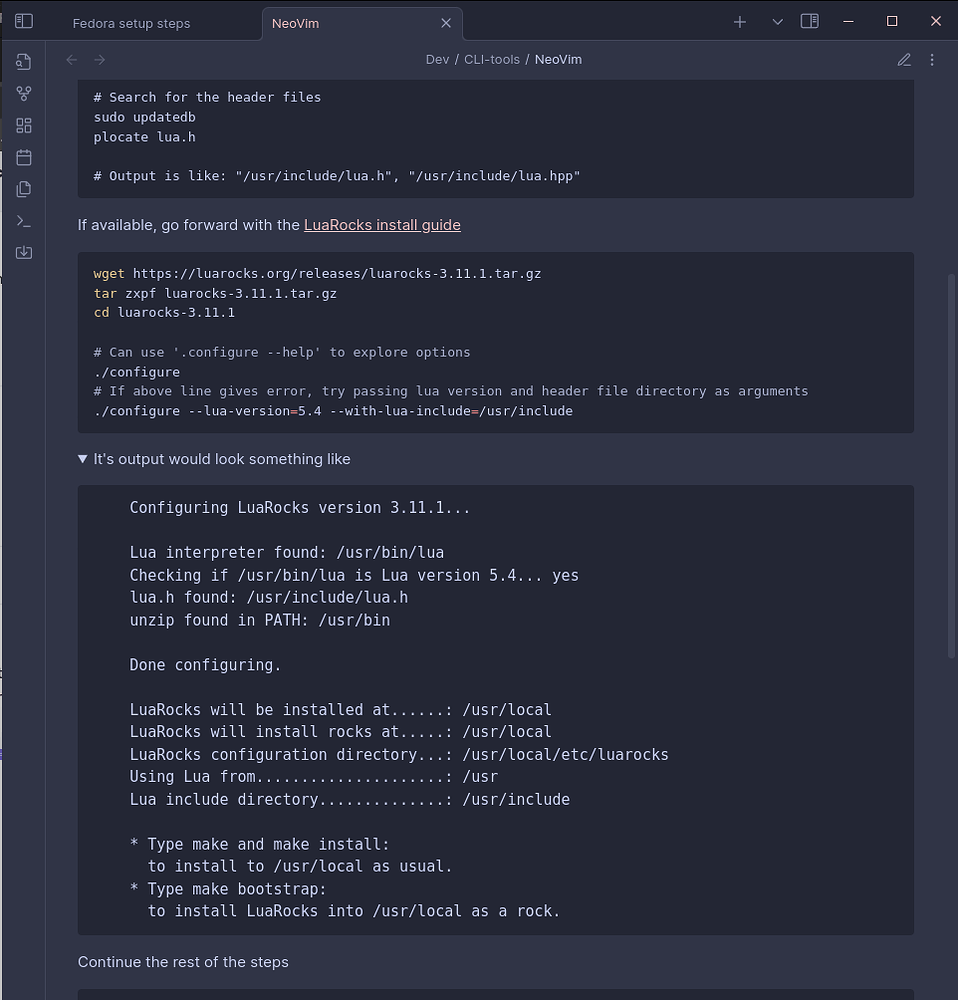The width and height of the screenshot is (958, 1000).
Task: Click the import download icon in ribbon
Action: click(x=24, y=253)
